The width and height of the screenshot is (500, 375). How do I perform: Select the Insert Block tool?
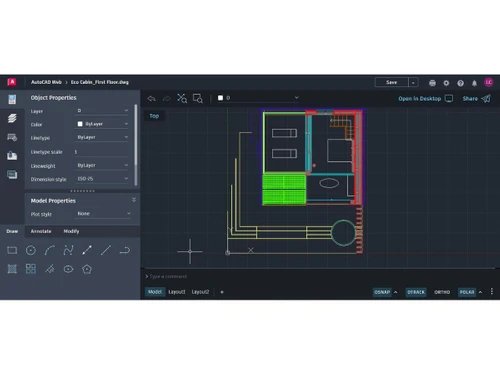coord(31,269)
